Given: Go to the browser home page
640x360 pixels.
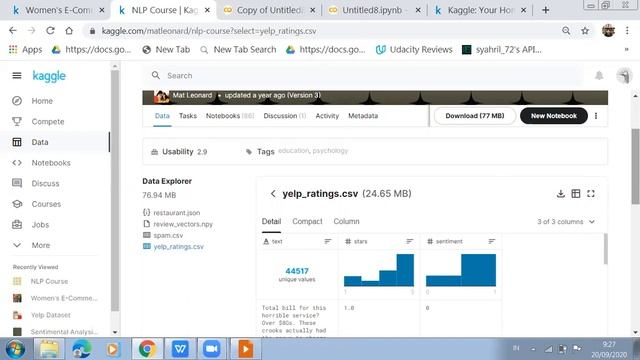Looking at the screenshot, I should (69, 31).
